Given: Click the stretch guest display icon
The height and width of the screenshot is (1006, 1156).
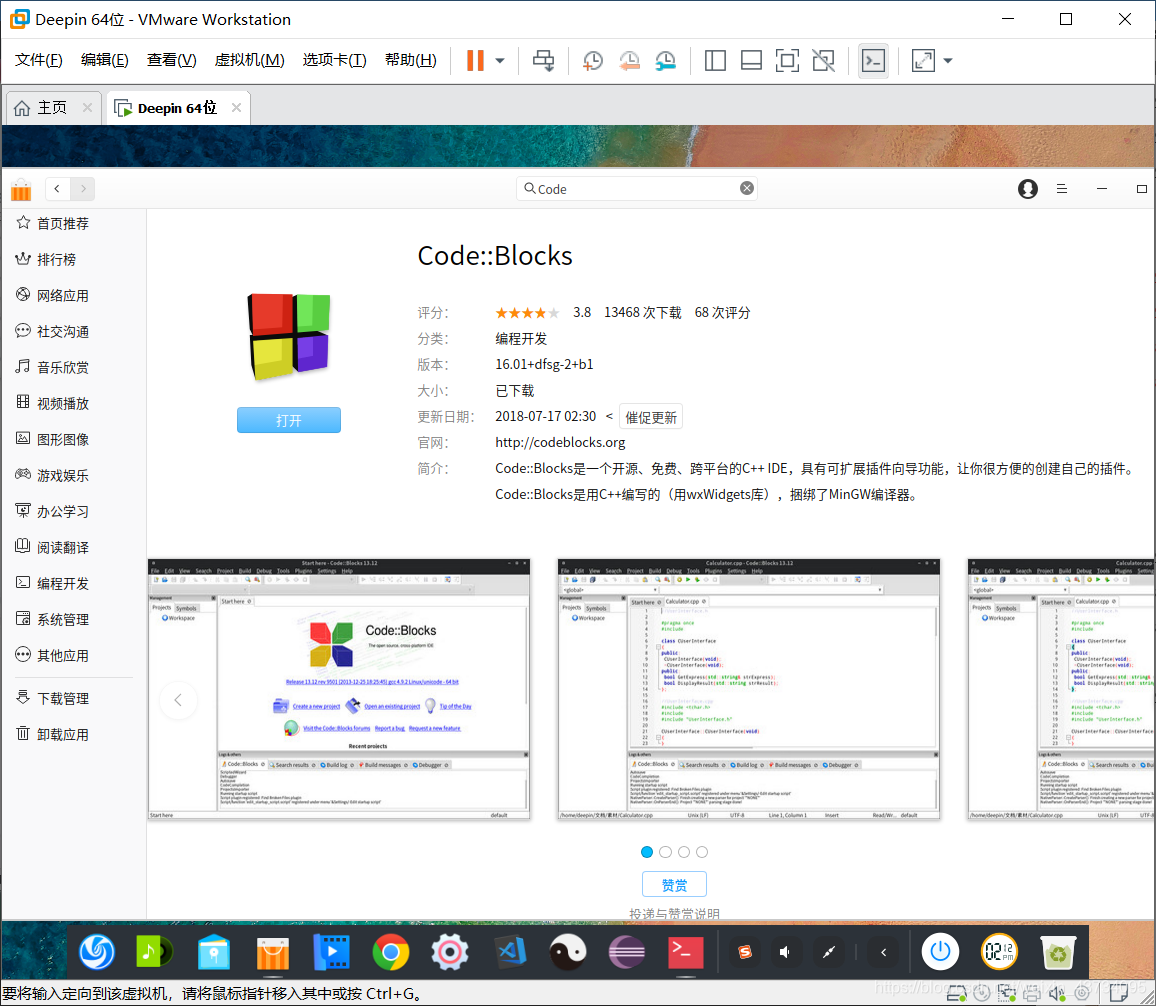Looking at the screenshot, I should click(923, 60).
